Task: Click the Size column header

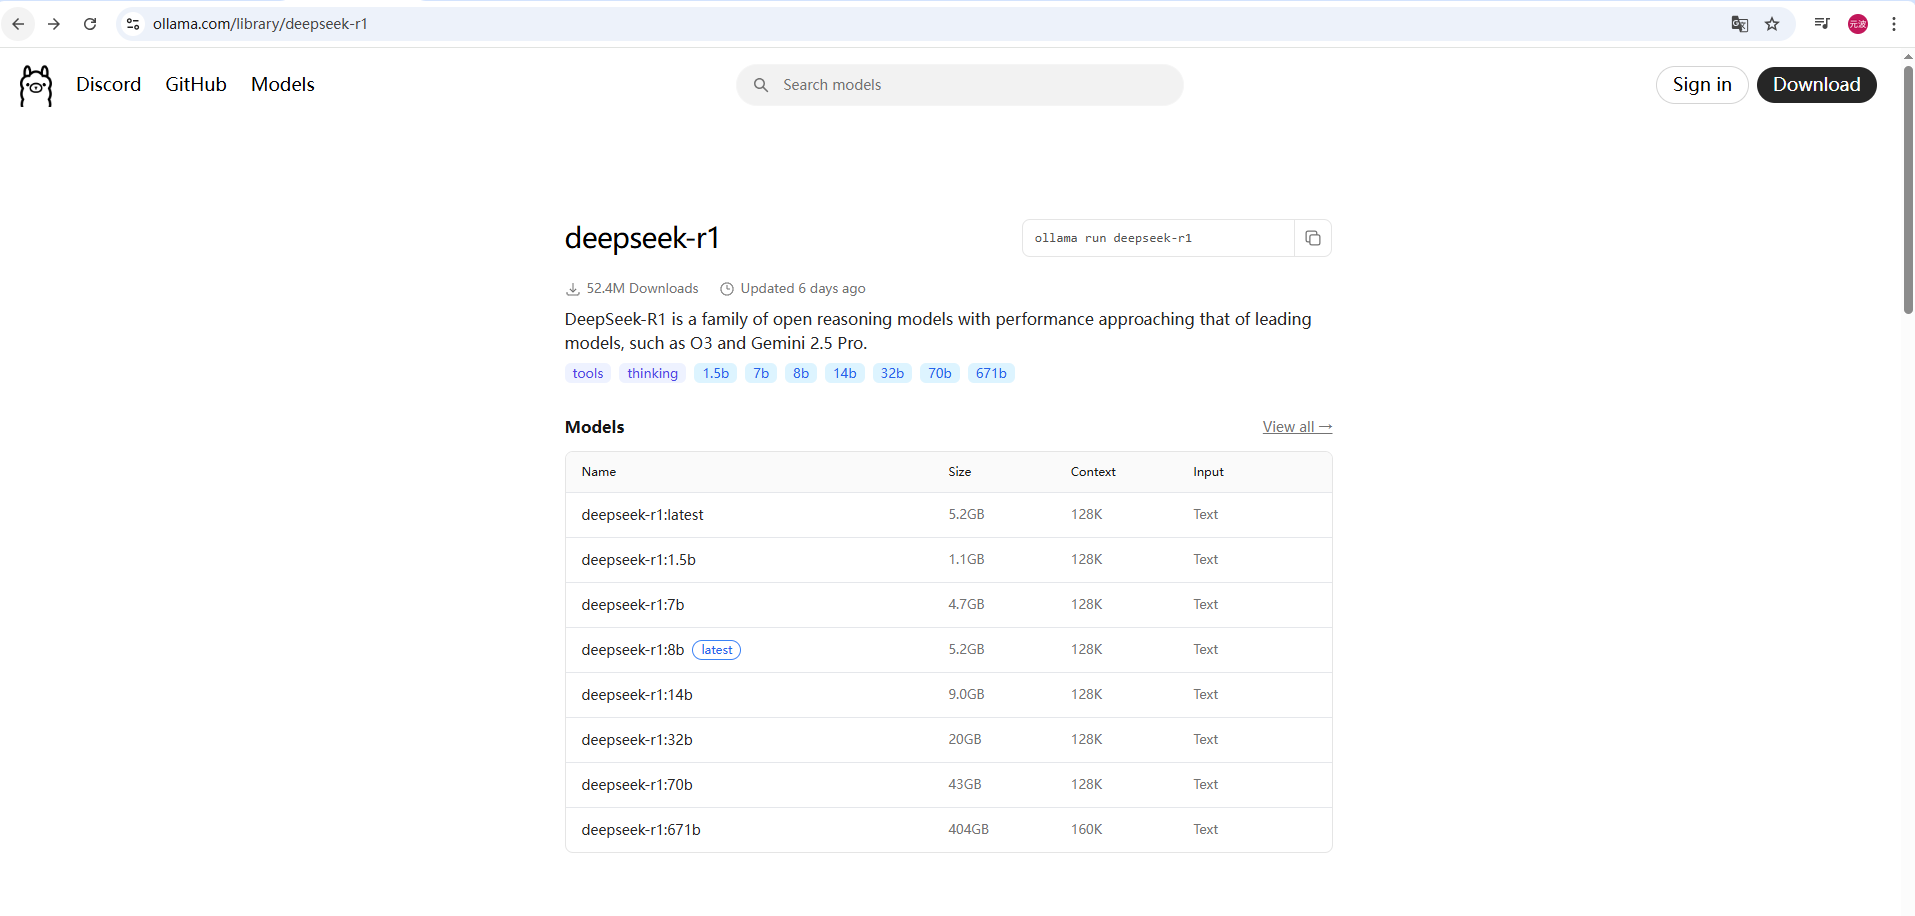Action: tap(960, 472)
